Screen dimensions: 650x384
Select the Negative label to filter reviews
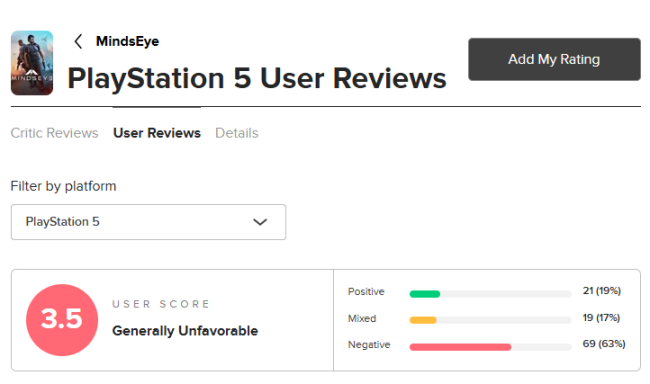[x=369, y=345]
